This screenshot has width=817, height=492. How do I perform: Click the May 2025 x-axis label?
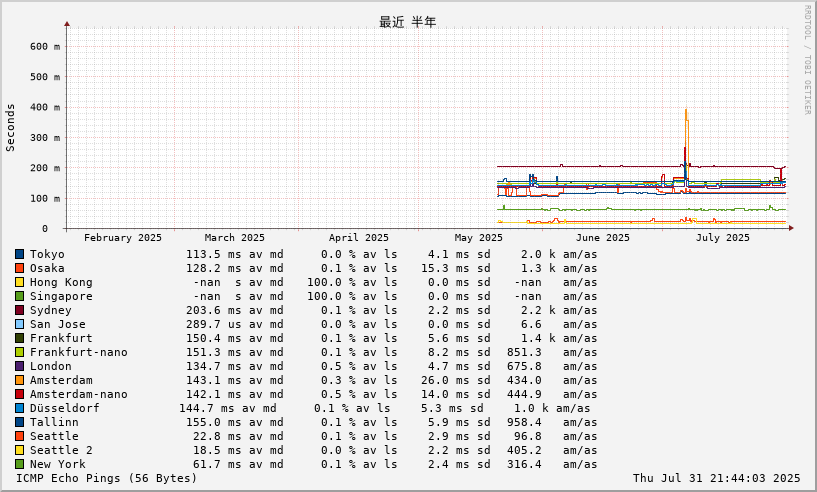[x=478, y=238]
